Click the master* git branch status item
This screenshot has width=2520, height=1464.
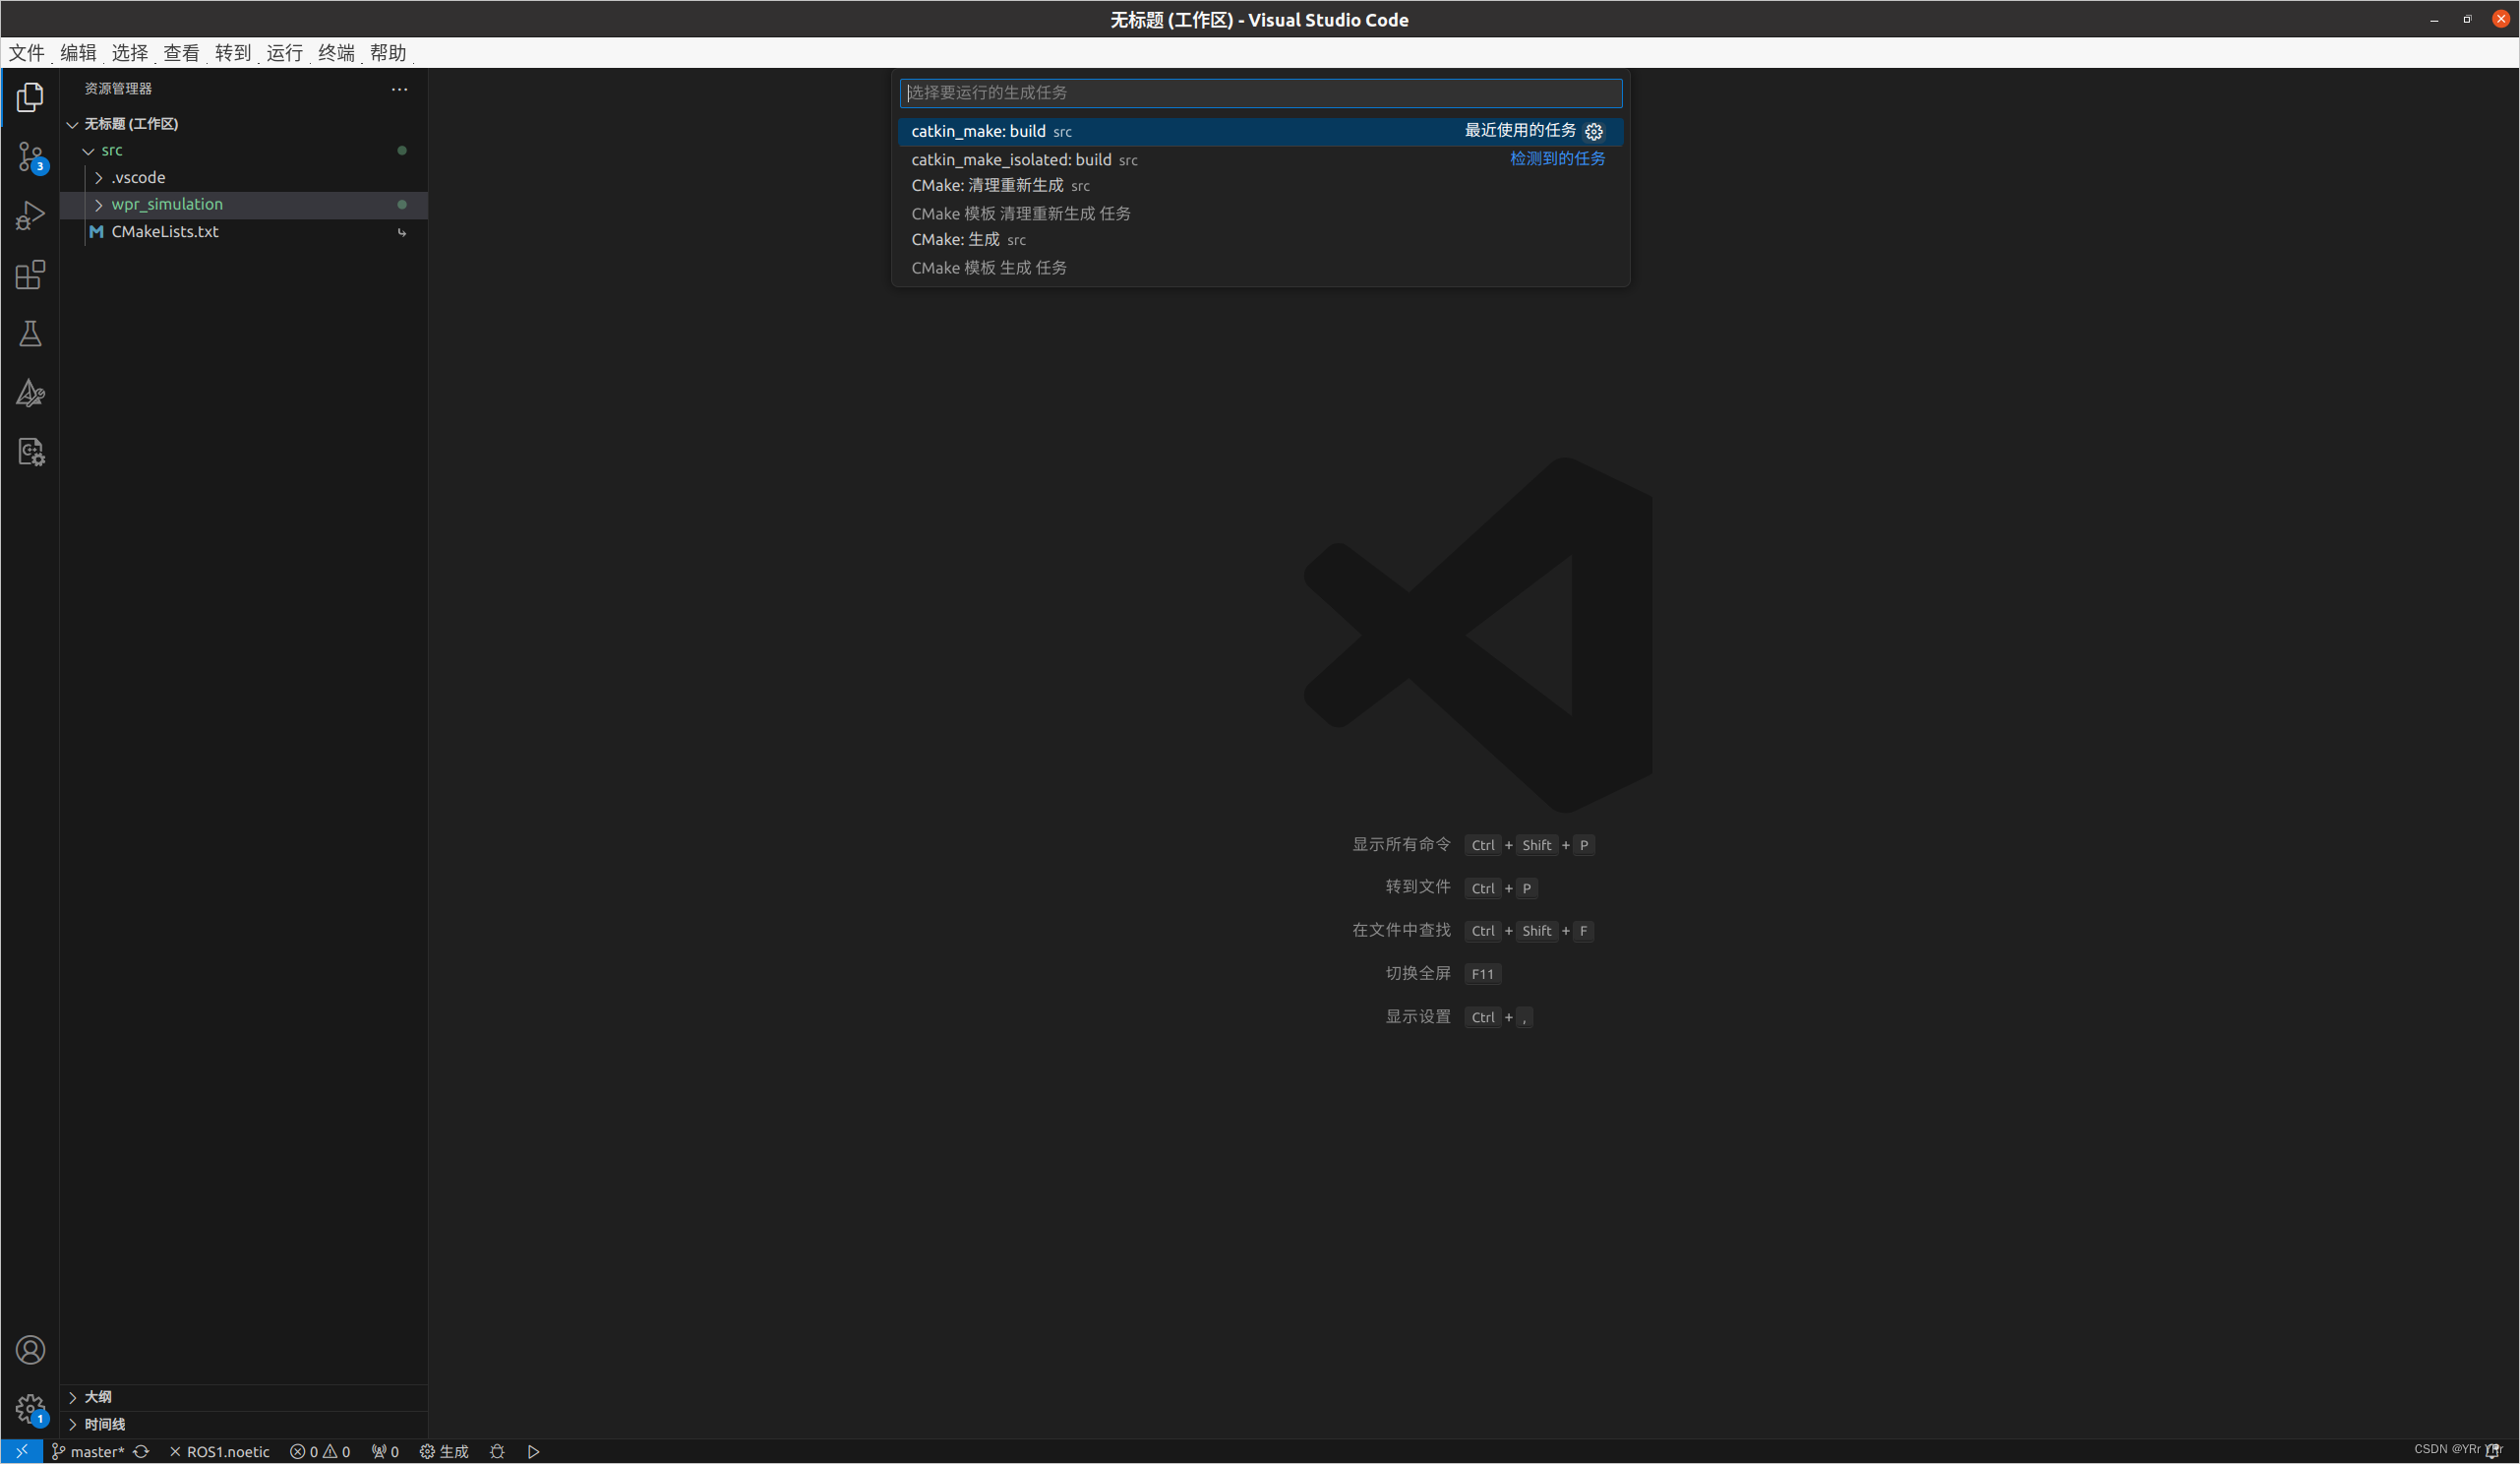(88, 1451)
